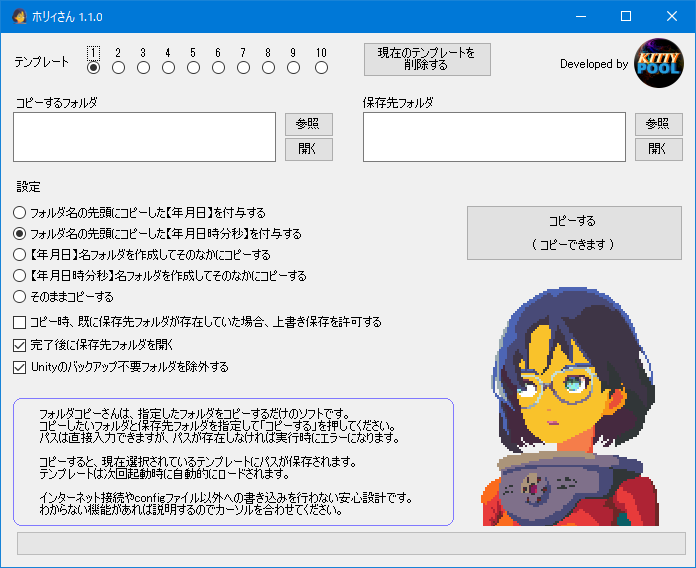Minimize the ホリィさん window
This screenshot has height=568, width=696.
(x=581, y=16)
